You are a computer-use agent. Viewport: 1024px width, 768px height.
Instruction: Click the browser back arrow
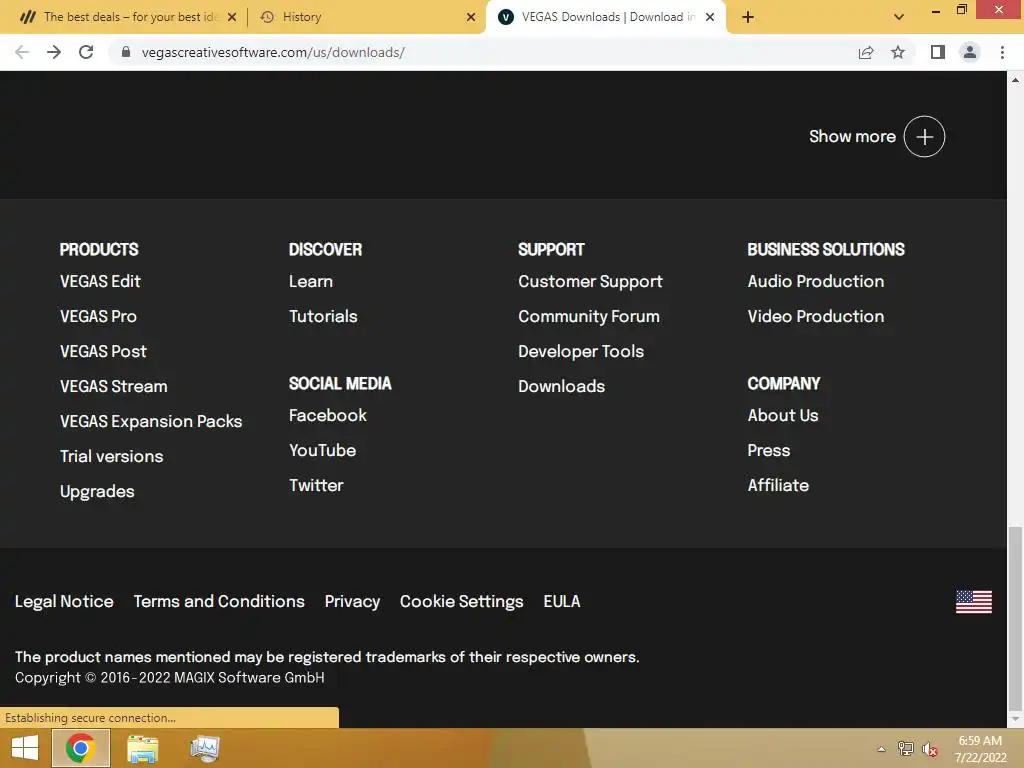[x=22, y=52]
